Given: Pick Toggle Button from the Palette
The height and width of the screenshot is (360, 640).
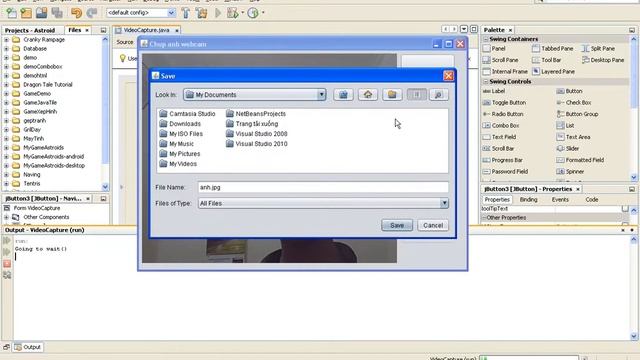Looking at the screenshot, I should [x=504, y=102].
